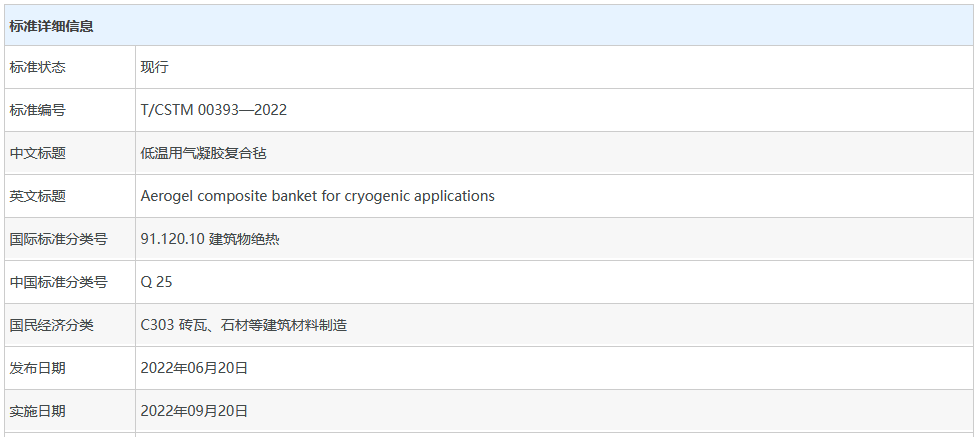Select the 现行 status value
Viewport: 978px width, 437px height.
pyautogui.click(x=155, y=67)
